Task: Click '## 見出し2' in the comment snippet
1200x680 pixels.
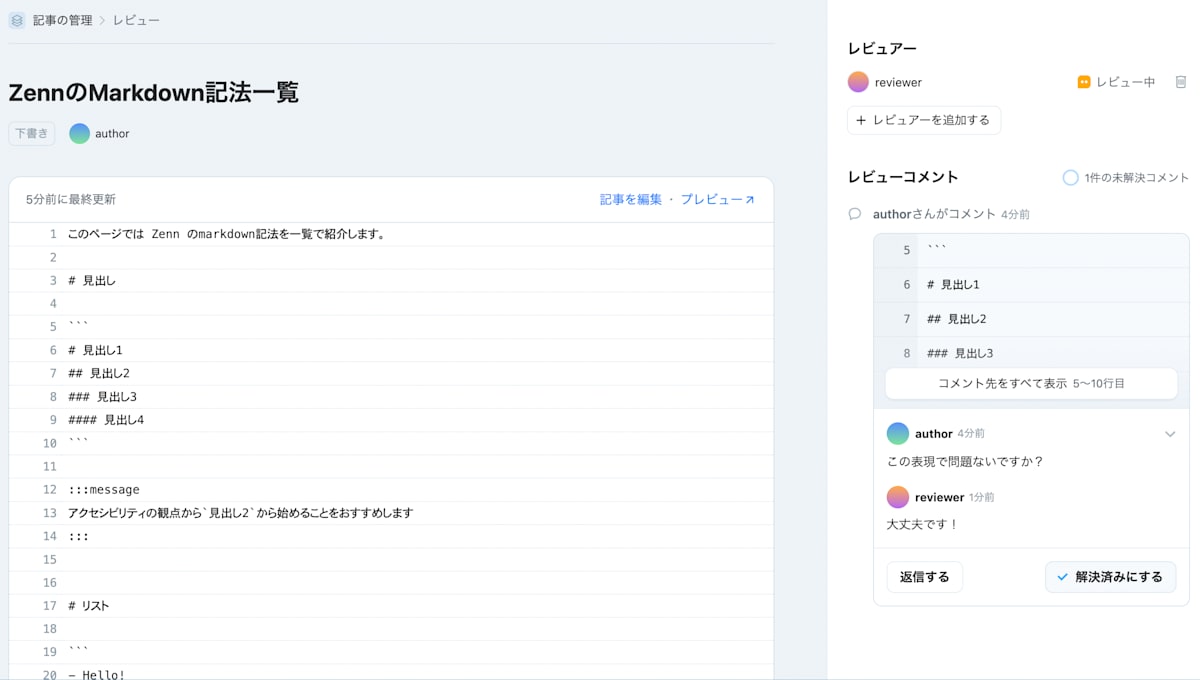Action: coord(957,319)
